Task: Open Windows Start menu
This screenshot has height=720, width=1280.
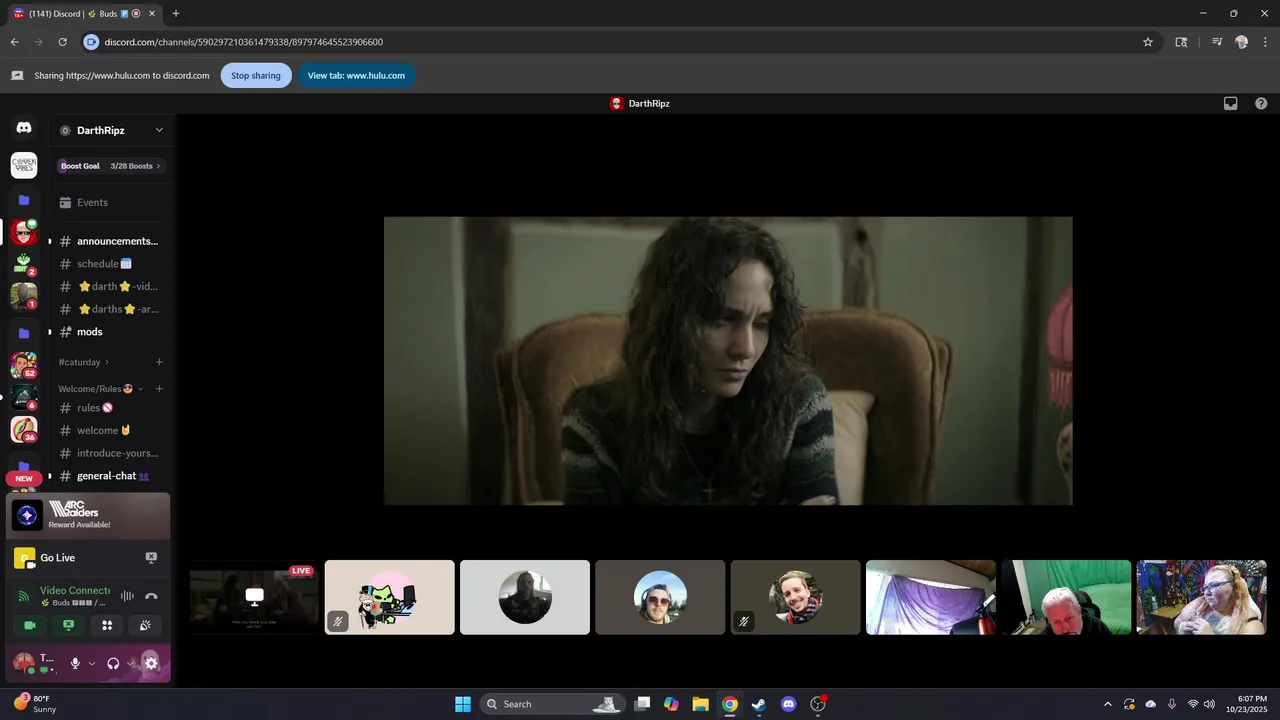Action: 463,704
